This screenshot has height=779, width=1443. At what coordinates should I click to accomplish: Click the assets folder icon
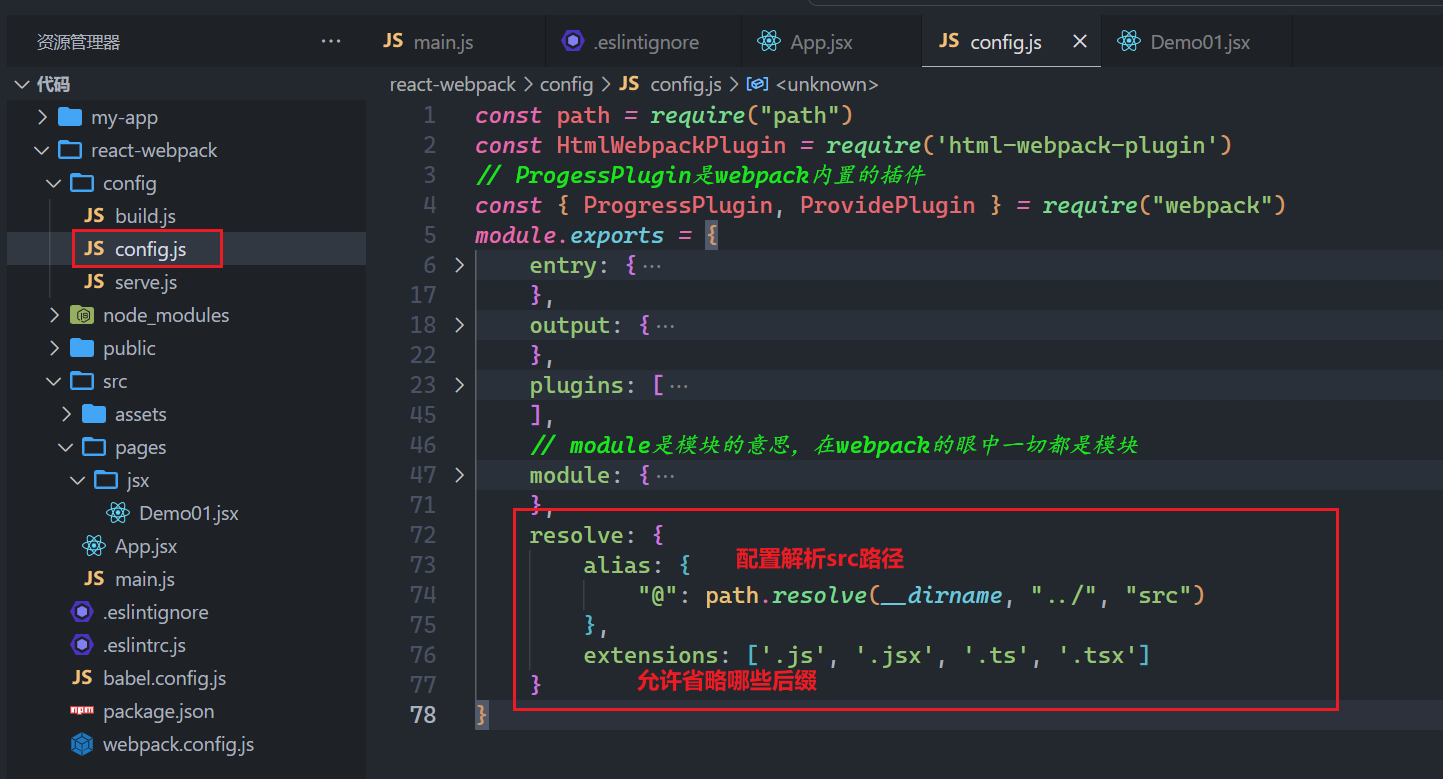(x=94, y=414)
